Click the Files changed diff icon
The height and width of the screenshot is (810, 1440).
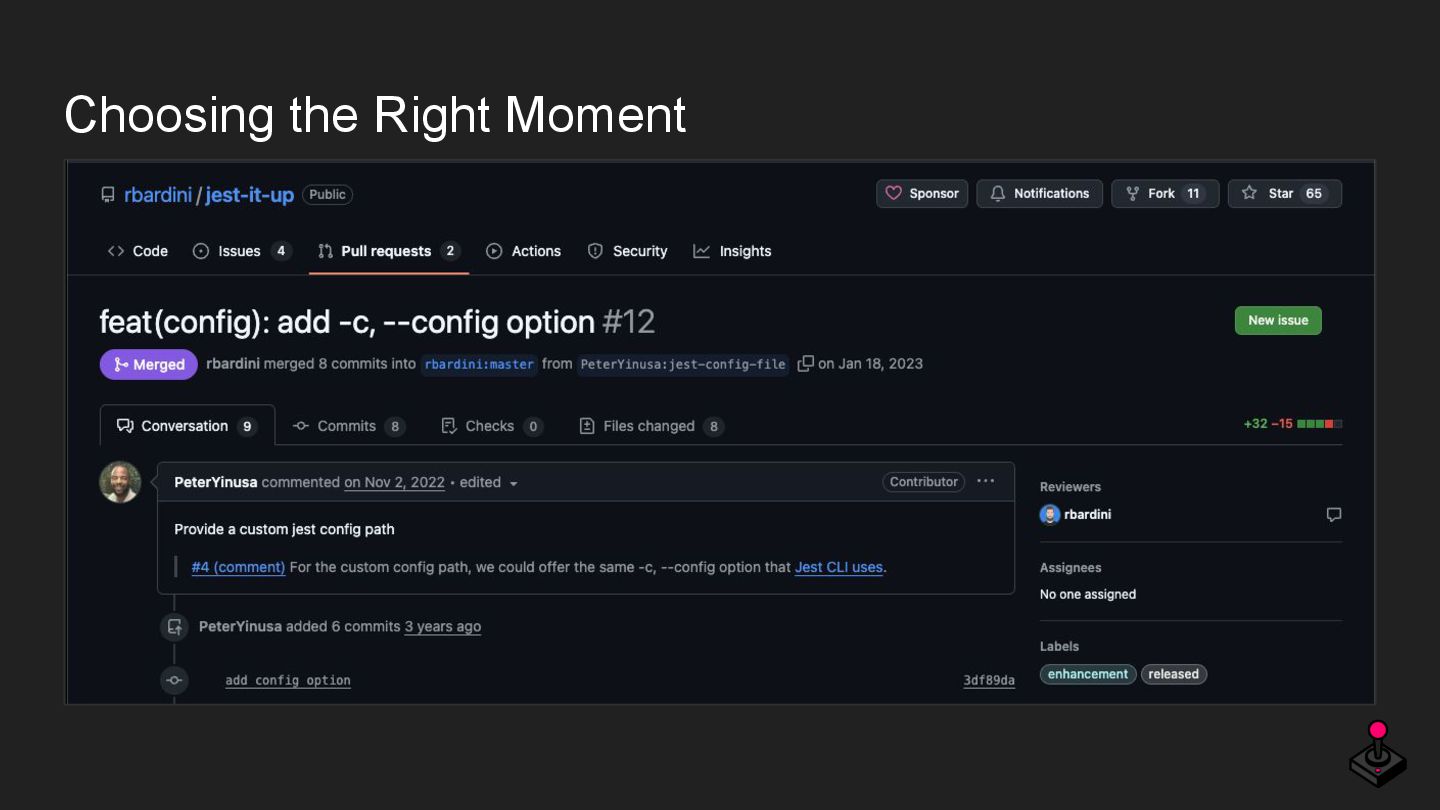coord(587,426)
